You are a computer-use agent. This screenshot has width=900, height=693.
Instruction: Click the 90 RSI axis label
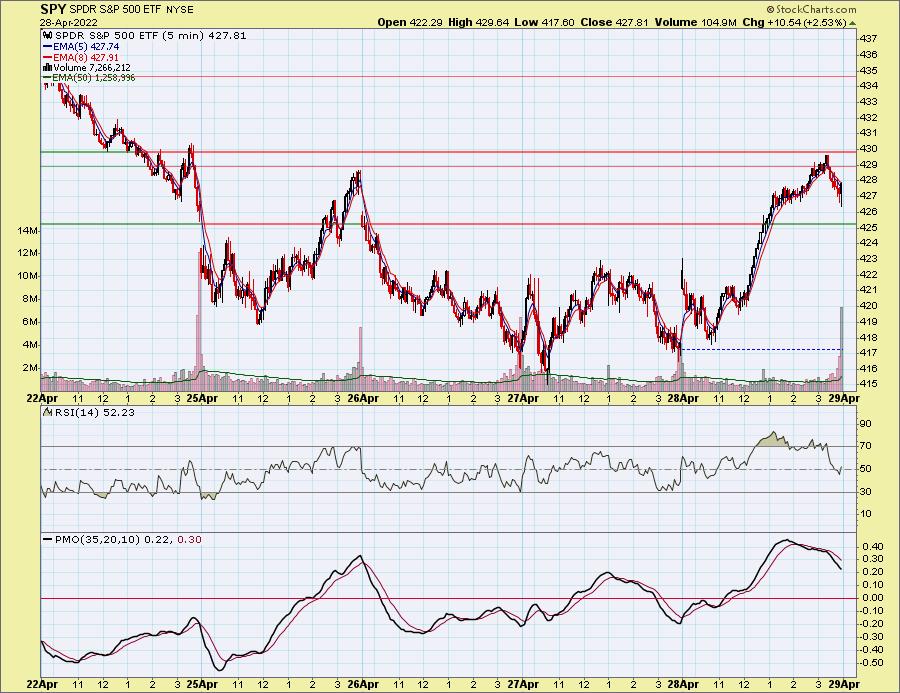[866, 424]
